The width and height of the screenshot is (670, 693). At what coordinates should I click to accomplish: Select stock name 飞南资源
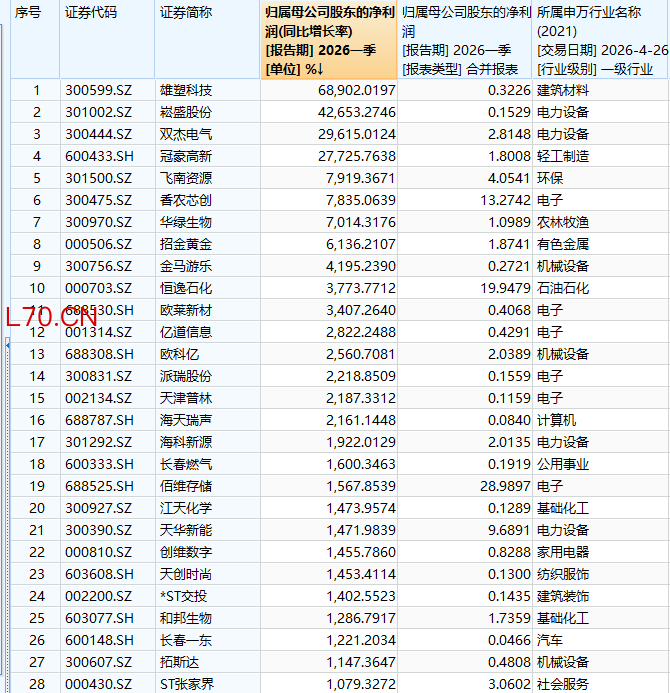coord(186,179)
